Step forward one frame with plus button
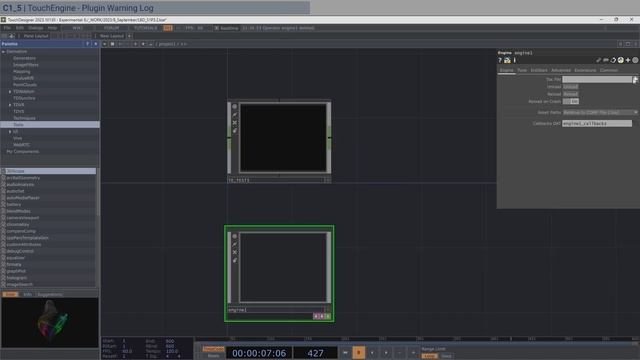This screenshot has width=640, height=360. coord(413,353)
